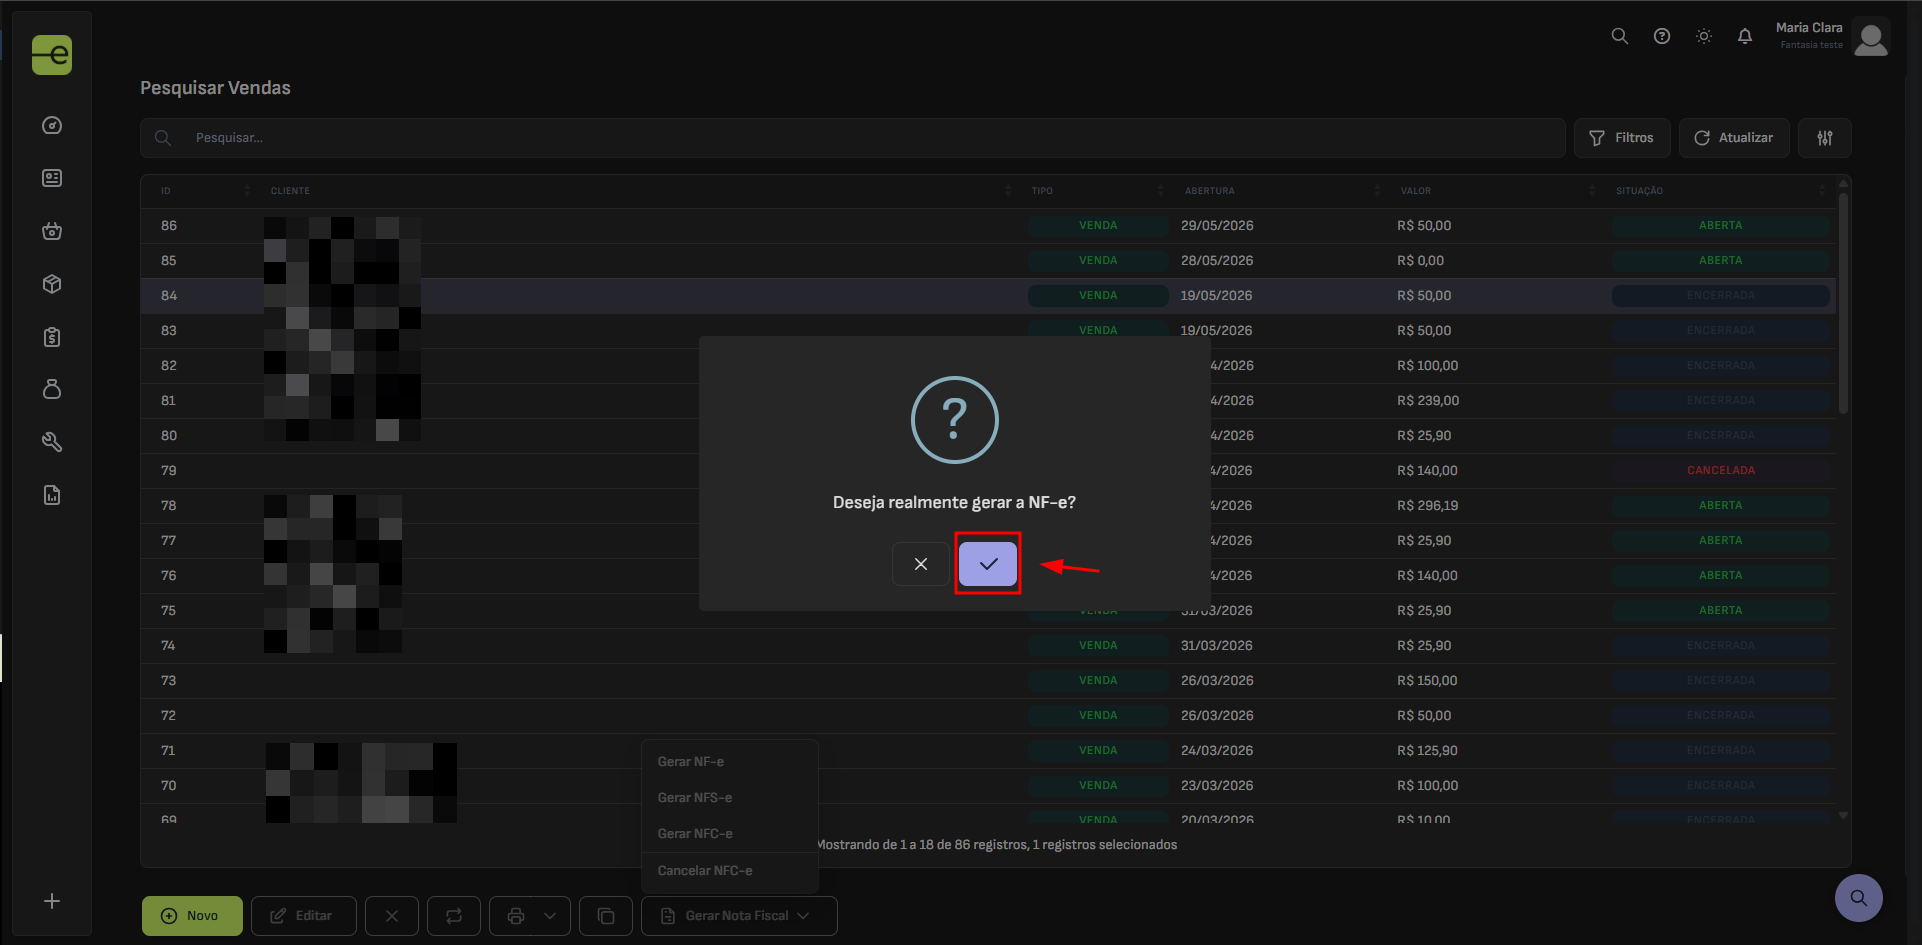Open the Gerar Nota Fiscal dropdown
Image resolution: width=1922 pixels, height=945 pixels.
(x=739, y=916)
